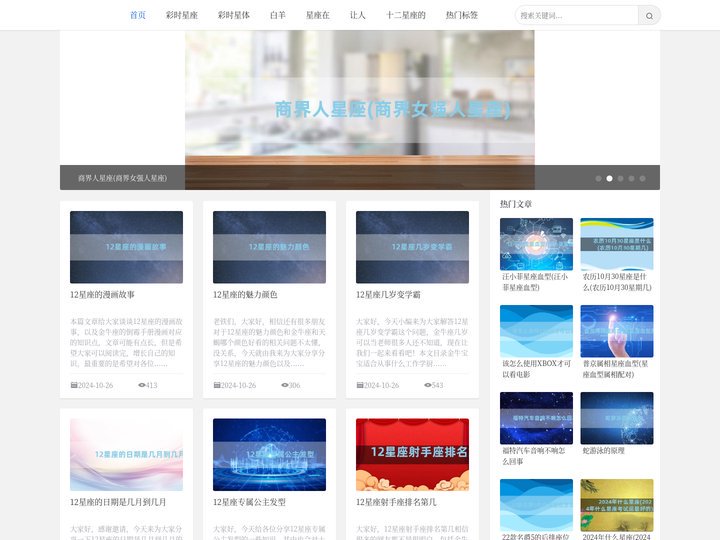This screenshot has height=540, width=720.
Task: Click eye views icon showing 413
Action: click(141, 385)
